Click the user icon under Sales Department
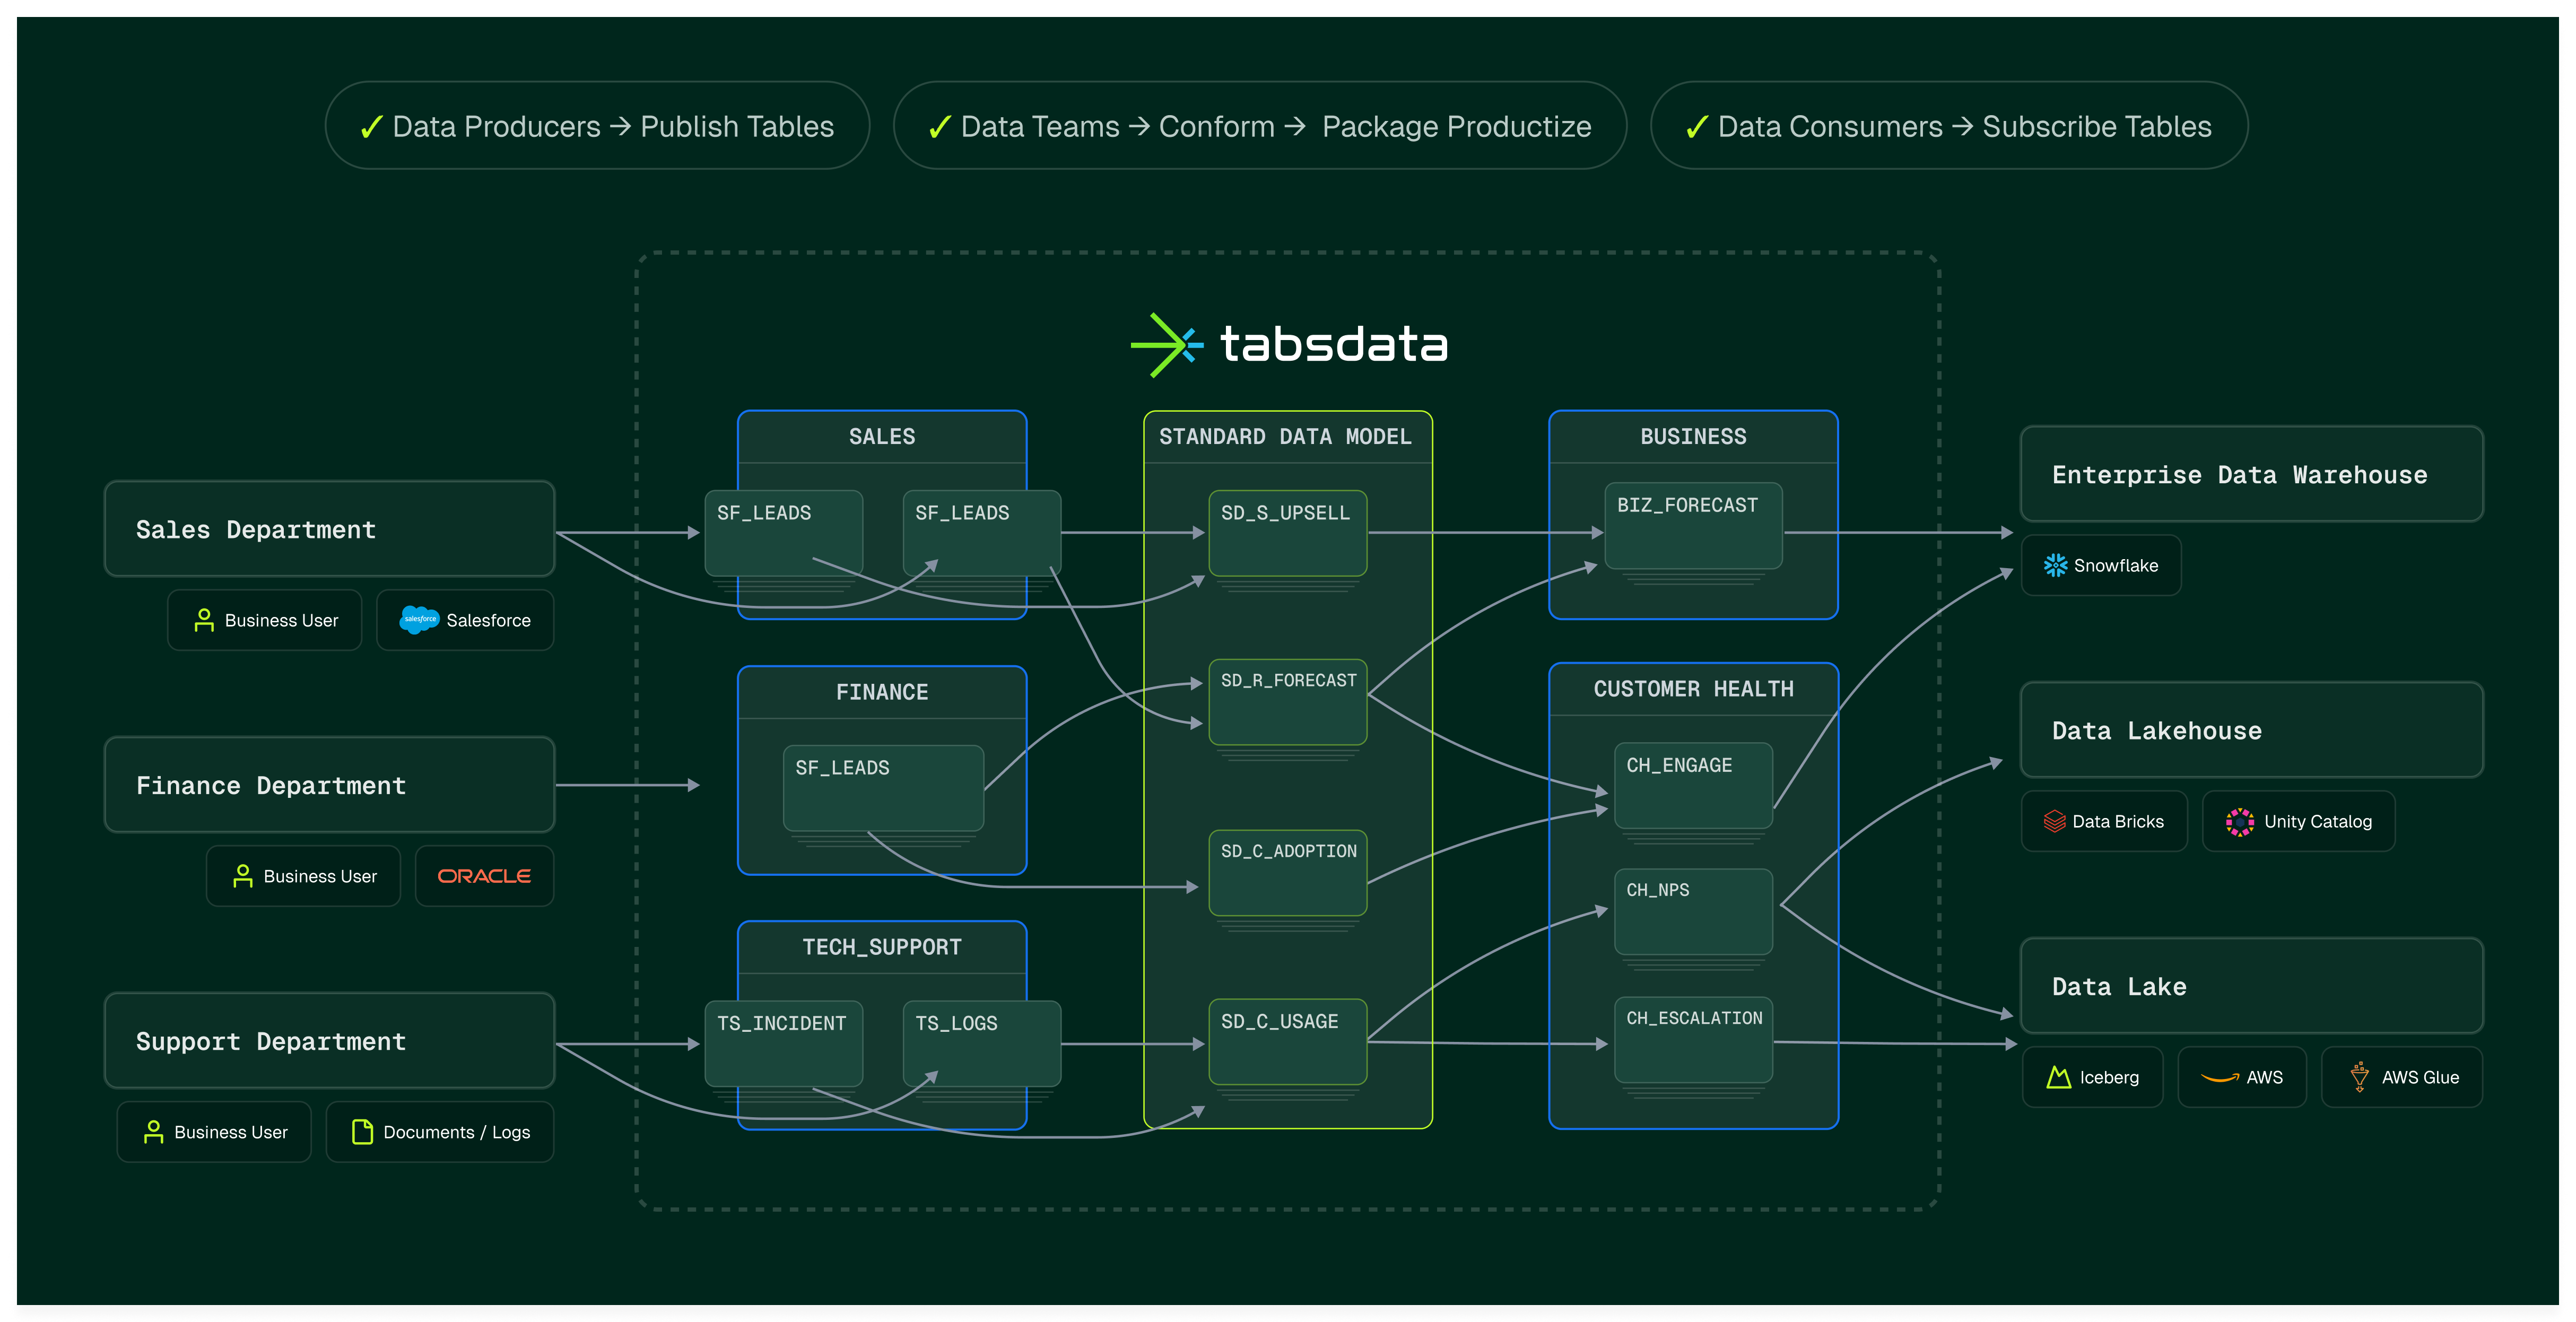This screenshot has height=1322, width=2576. click(x=204, y=620)
